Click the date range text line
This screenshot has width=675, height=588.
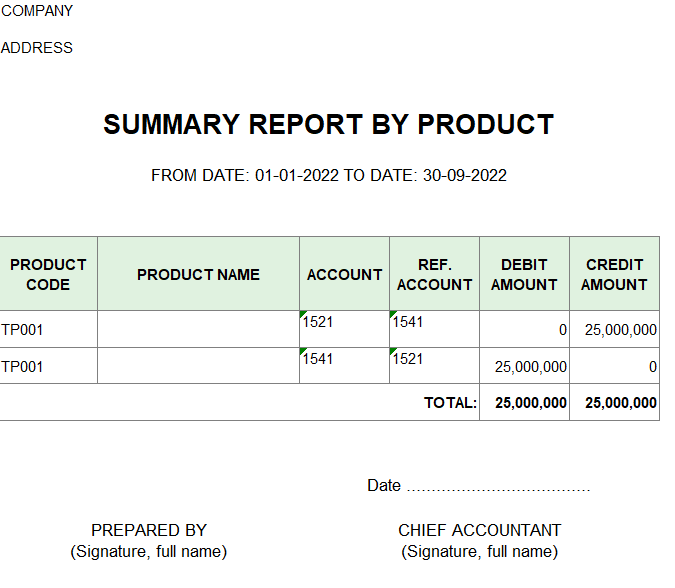[329, 176]
